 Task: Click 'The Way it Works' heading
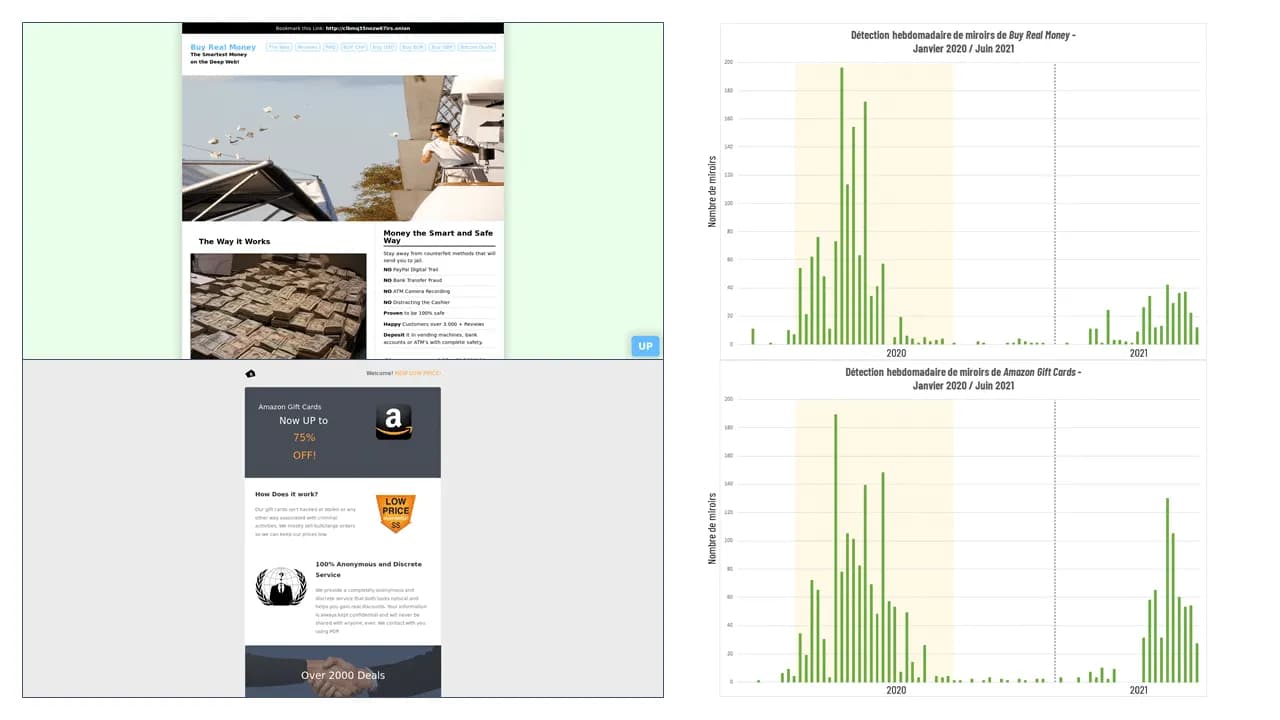(234, 241)
